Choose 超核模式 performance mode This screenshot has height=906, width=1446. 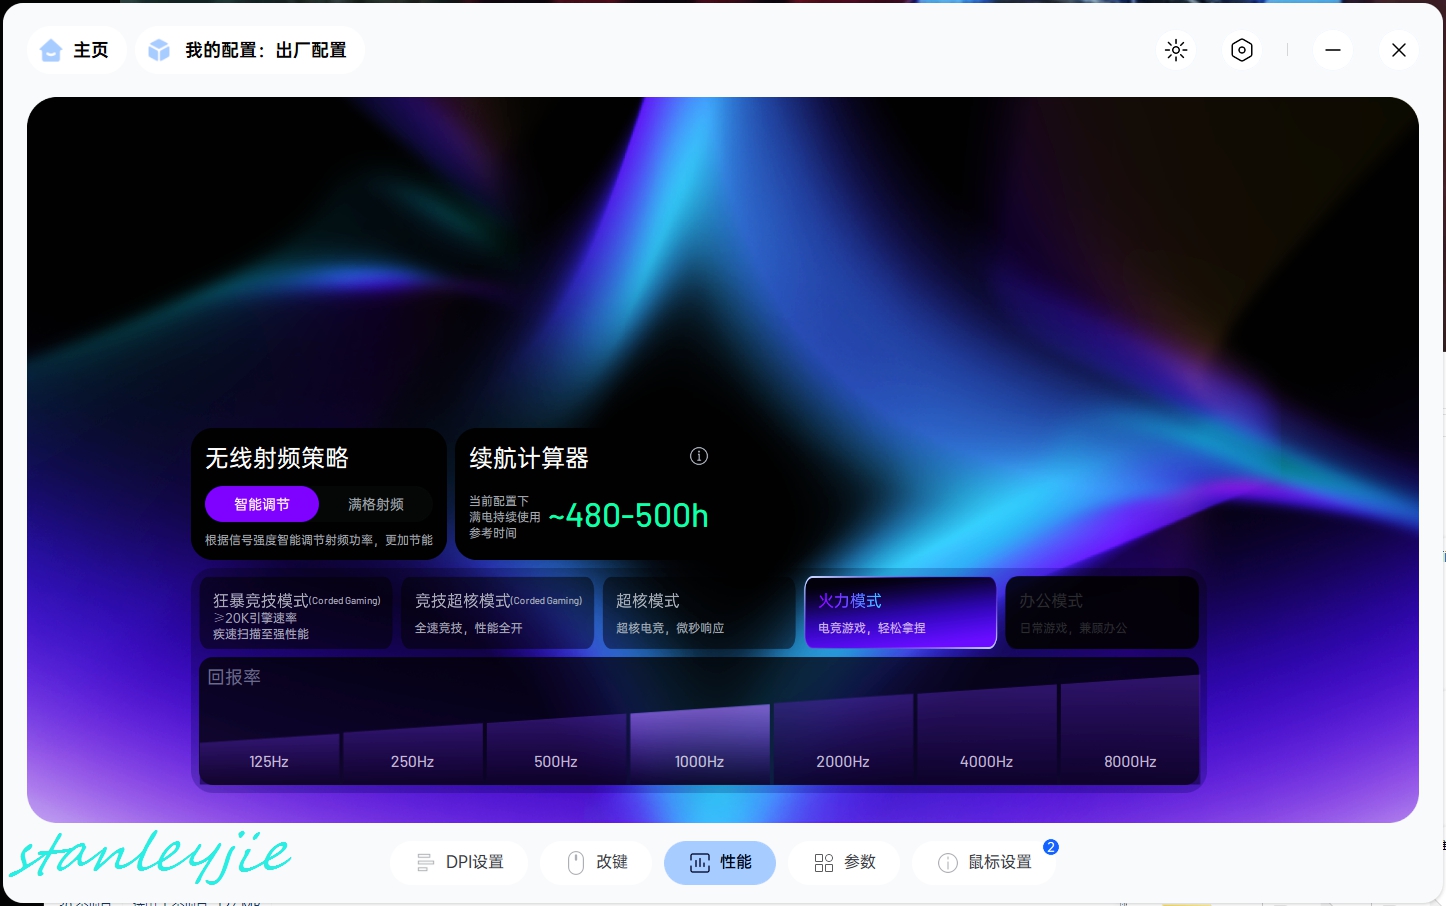[x=699, y=613]
